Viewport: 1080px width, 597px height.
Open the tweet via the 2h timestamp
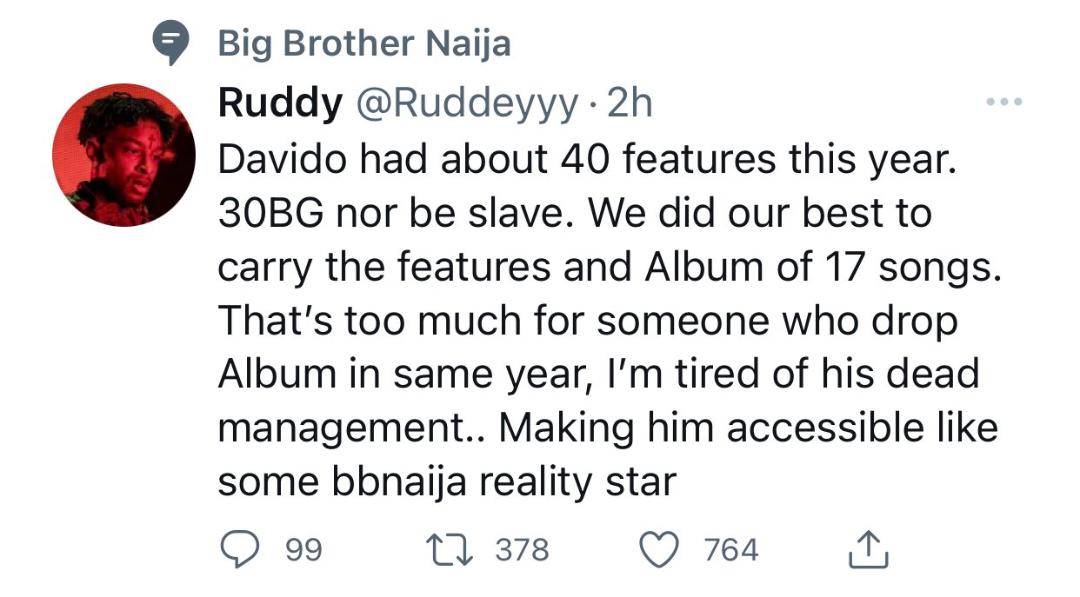tap(630, 103)
